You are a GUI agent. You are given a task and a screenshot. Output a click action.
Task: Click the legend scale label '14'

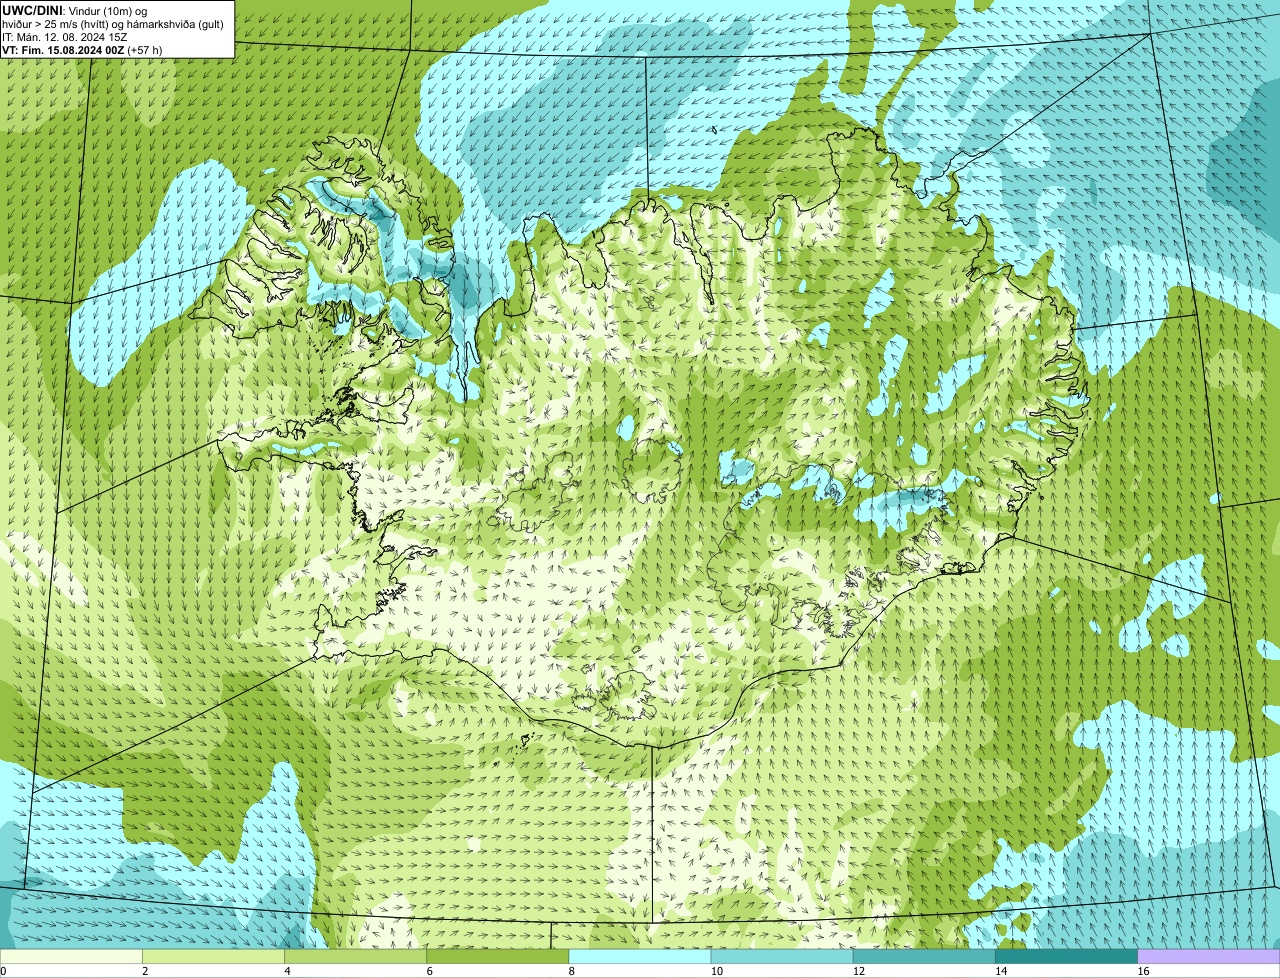[x=1000, y=971]
